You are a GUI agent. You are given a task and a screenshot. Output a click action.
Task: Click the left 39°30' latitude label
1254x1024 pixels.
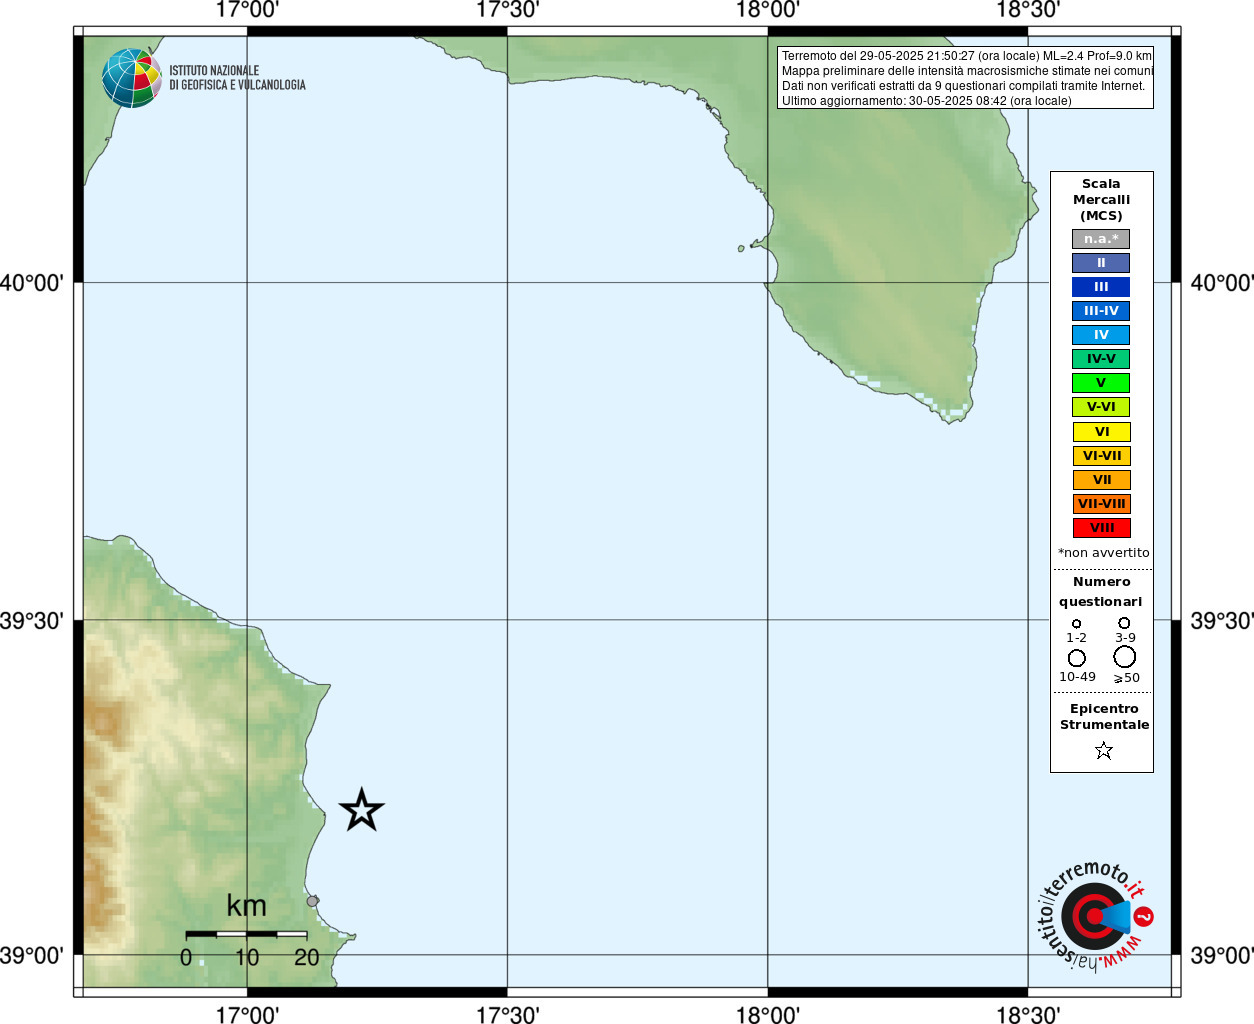coord(32,621)
